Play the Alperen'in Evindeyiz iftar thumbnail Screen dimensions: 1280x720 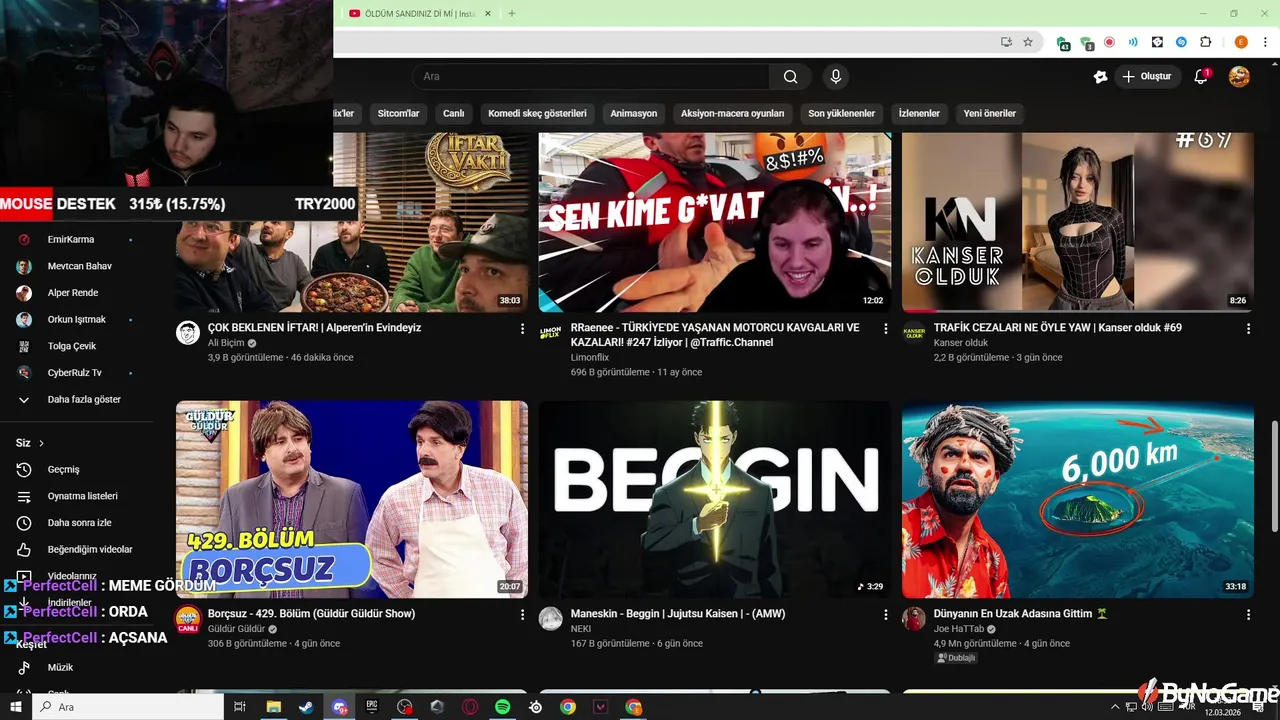click(x=352, y=222)
